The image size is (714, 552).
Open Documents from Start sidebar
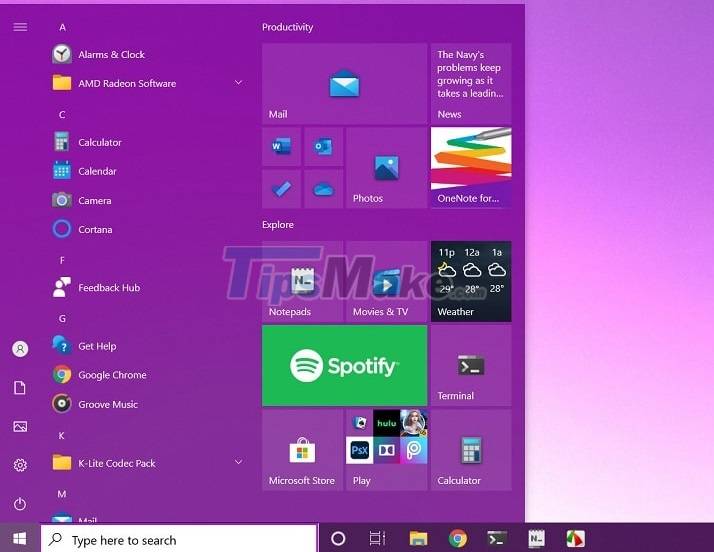20,388
